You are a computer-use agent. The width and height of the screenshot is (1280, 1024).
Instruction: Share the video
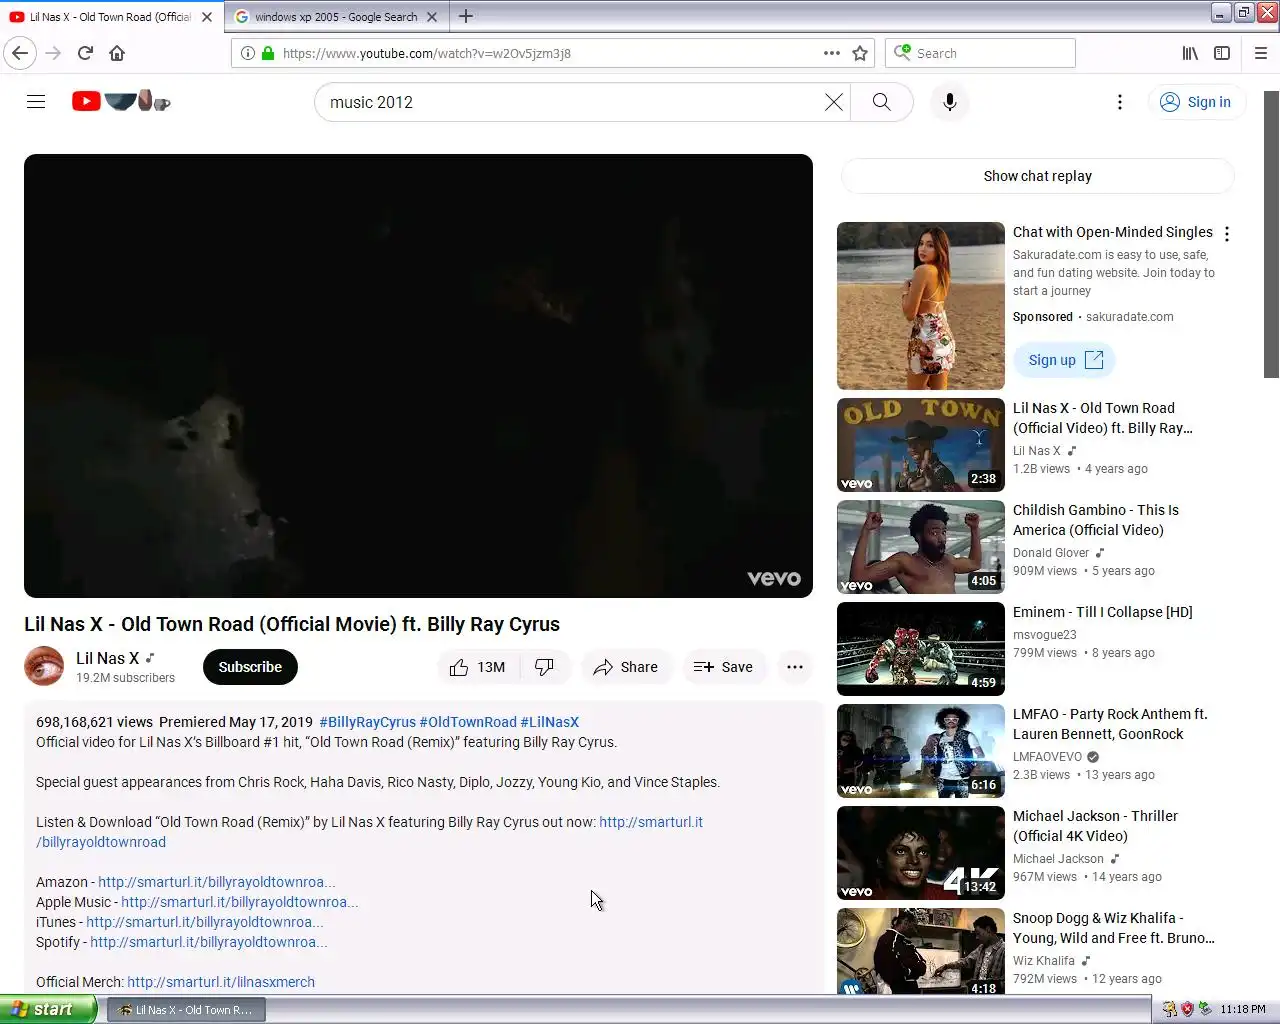625,667
